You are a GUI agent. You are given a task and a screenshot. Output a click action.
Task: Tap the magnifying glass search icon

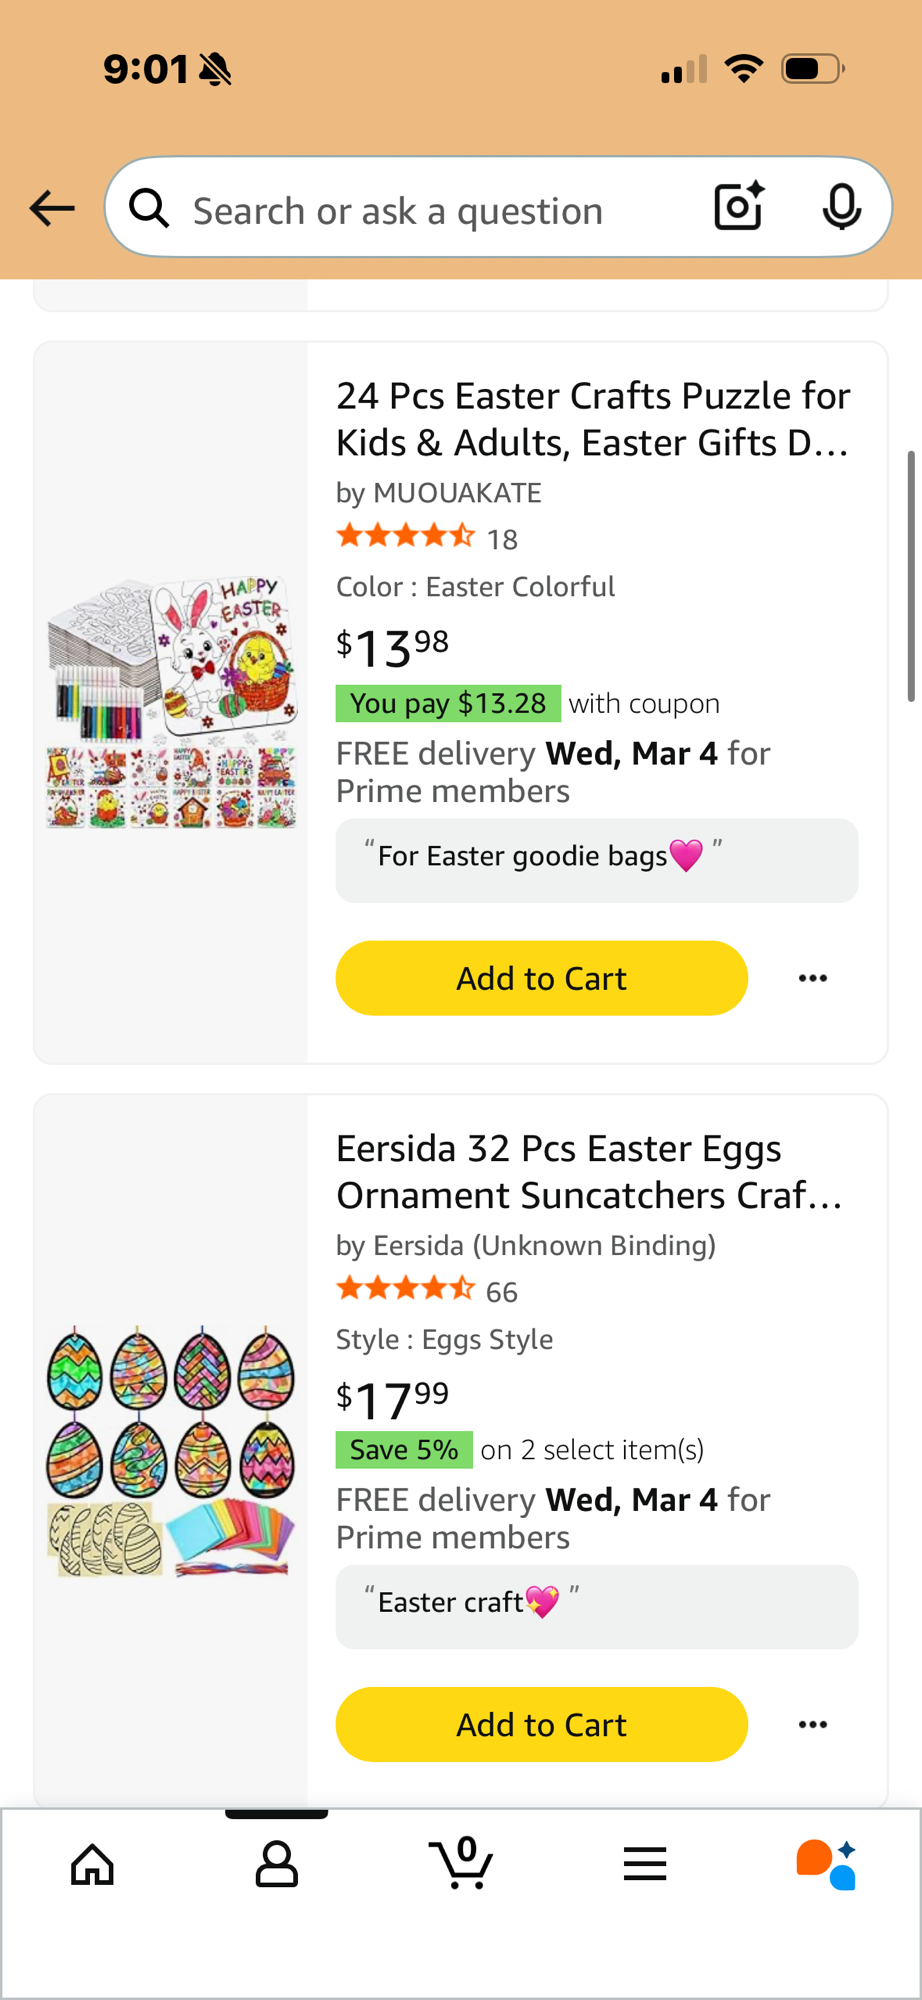150,209
